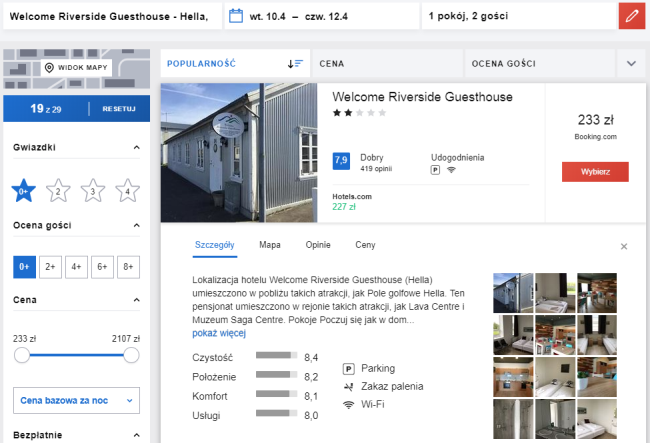This screenshot has height=443, width=650.
Task: Click pokaż więcej link
Action: click(219, 333)
